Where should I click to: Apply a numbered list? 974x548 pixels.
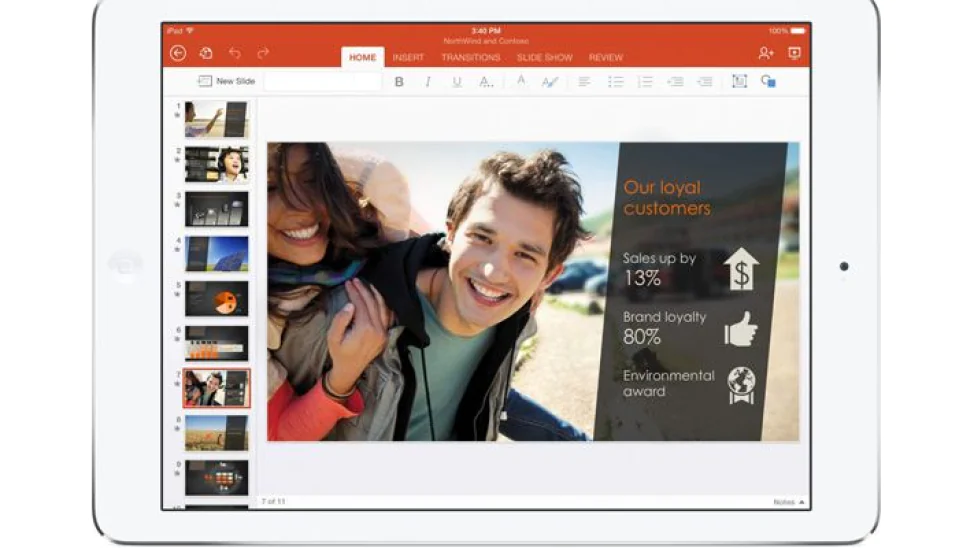tap(645, 81)
